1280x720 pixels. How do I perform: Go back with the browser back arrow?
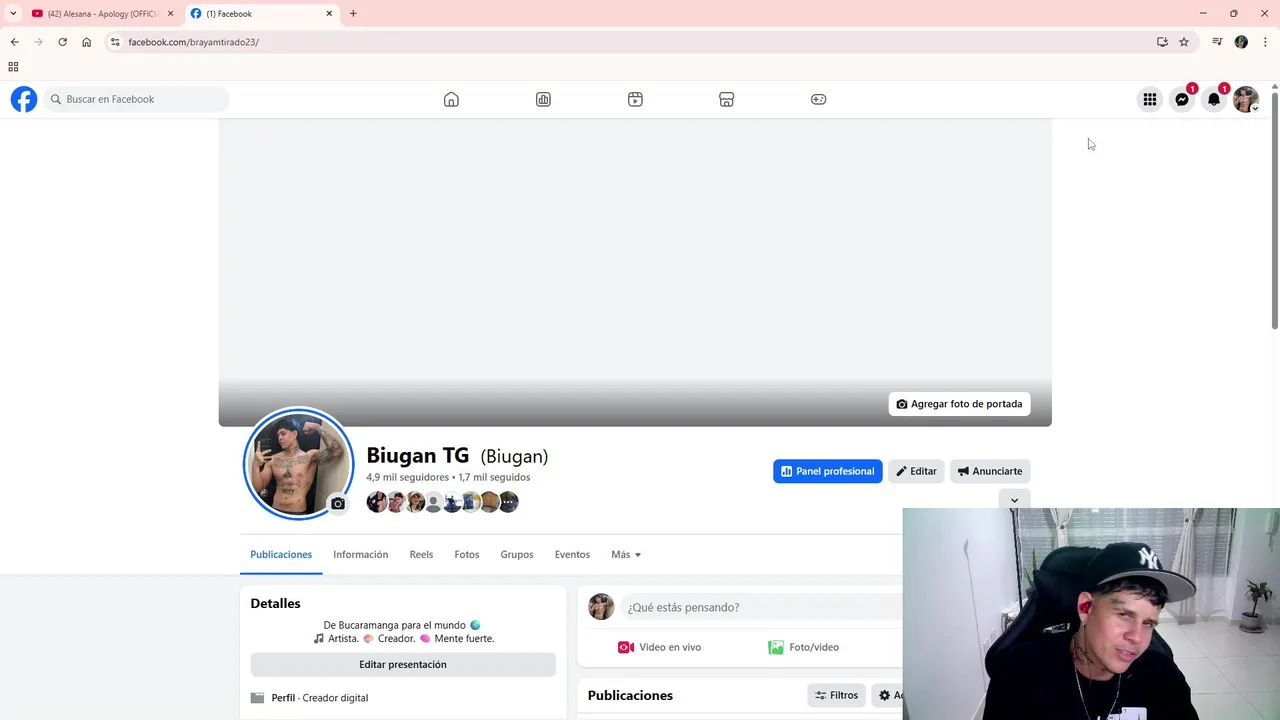click(14, 42)
